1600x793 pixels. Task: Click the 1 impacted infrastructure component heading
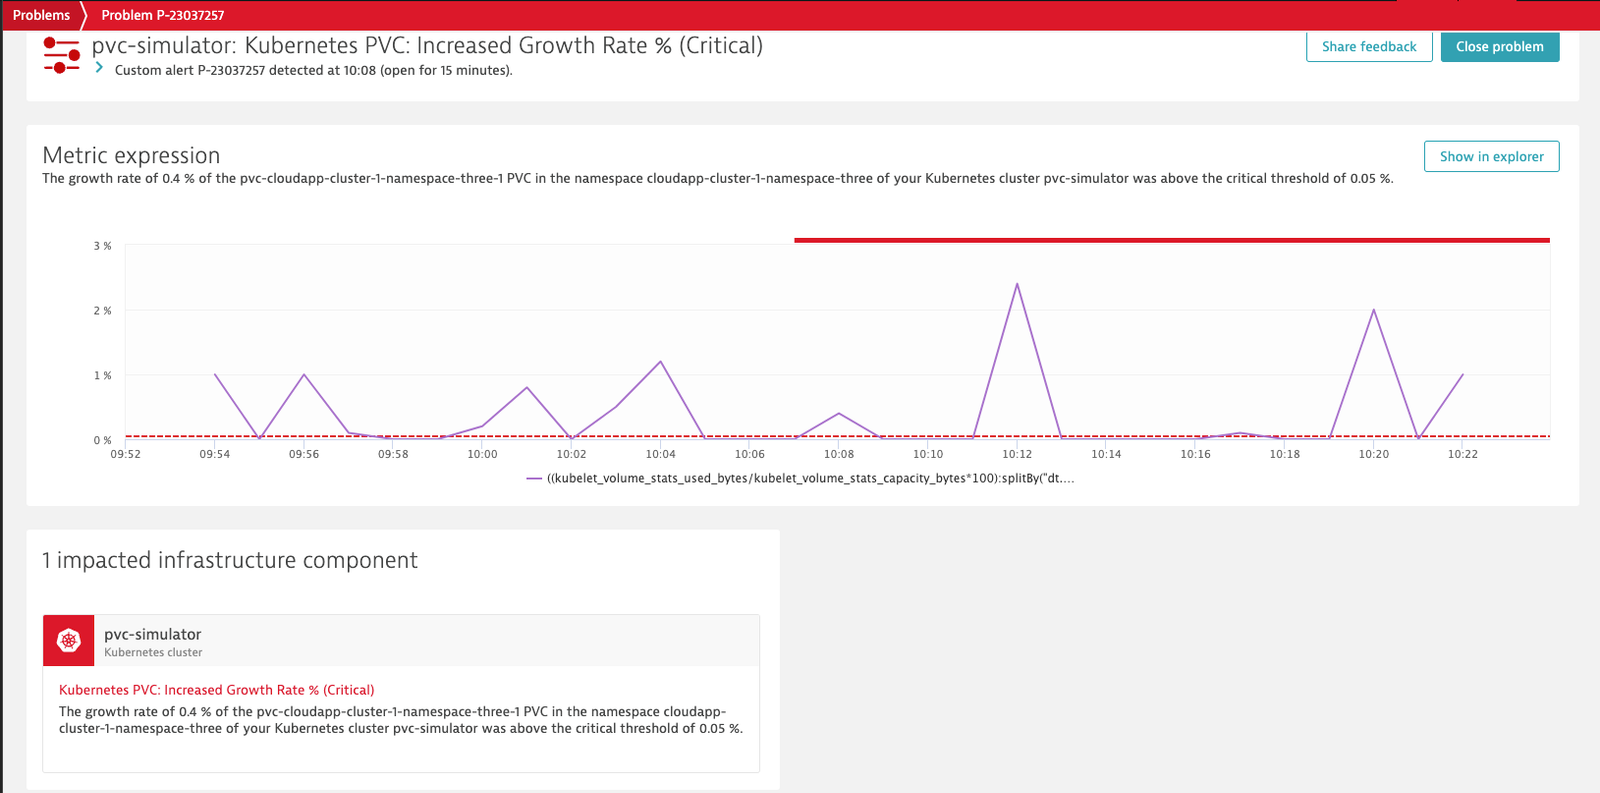[x=229, y=560]
